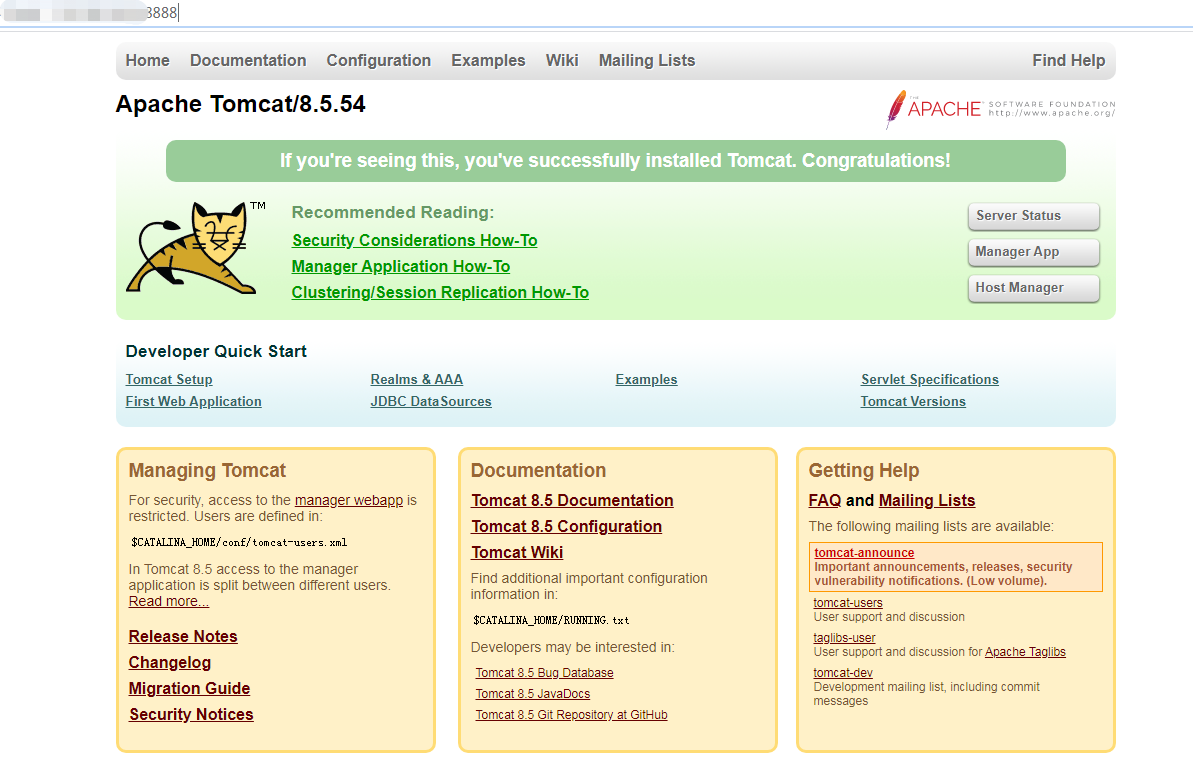1193x764 pixels.
Task: Open Documentation in the navigation bar
Action: [x=248, y=60]
